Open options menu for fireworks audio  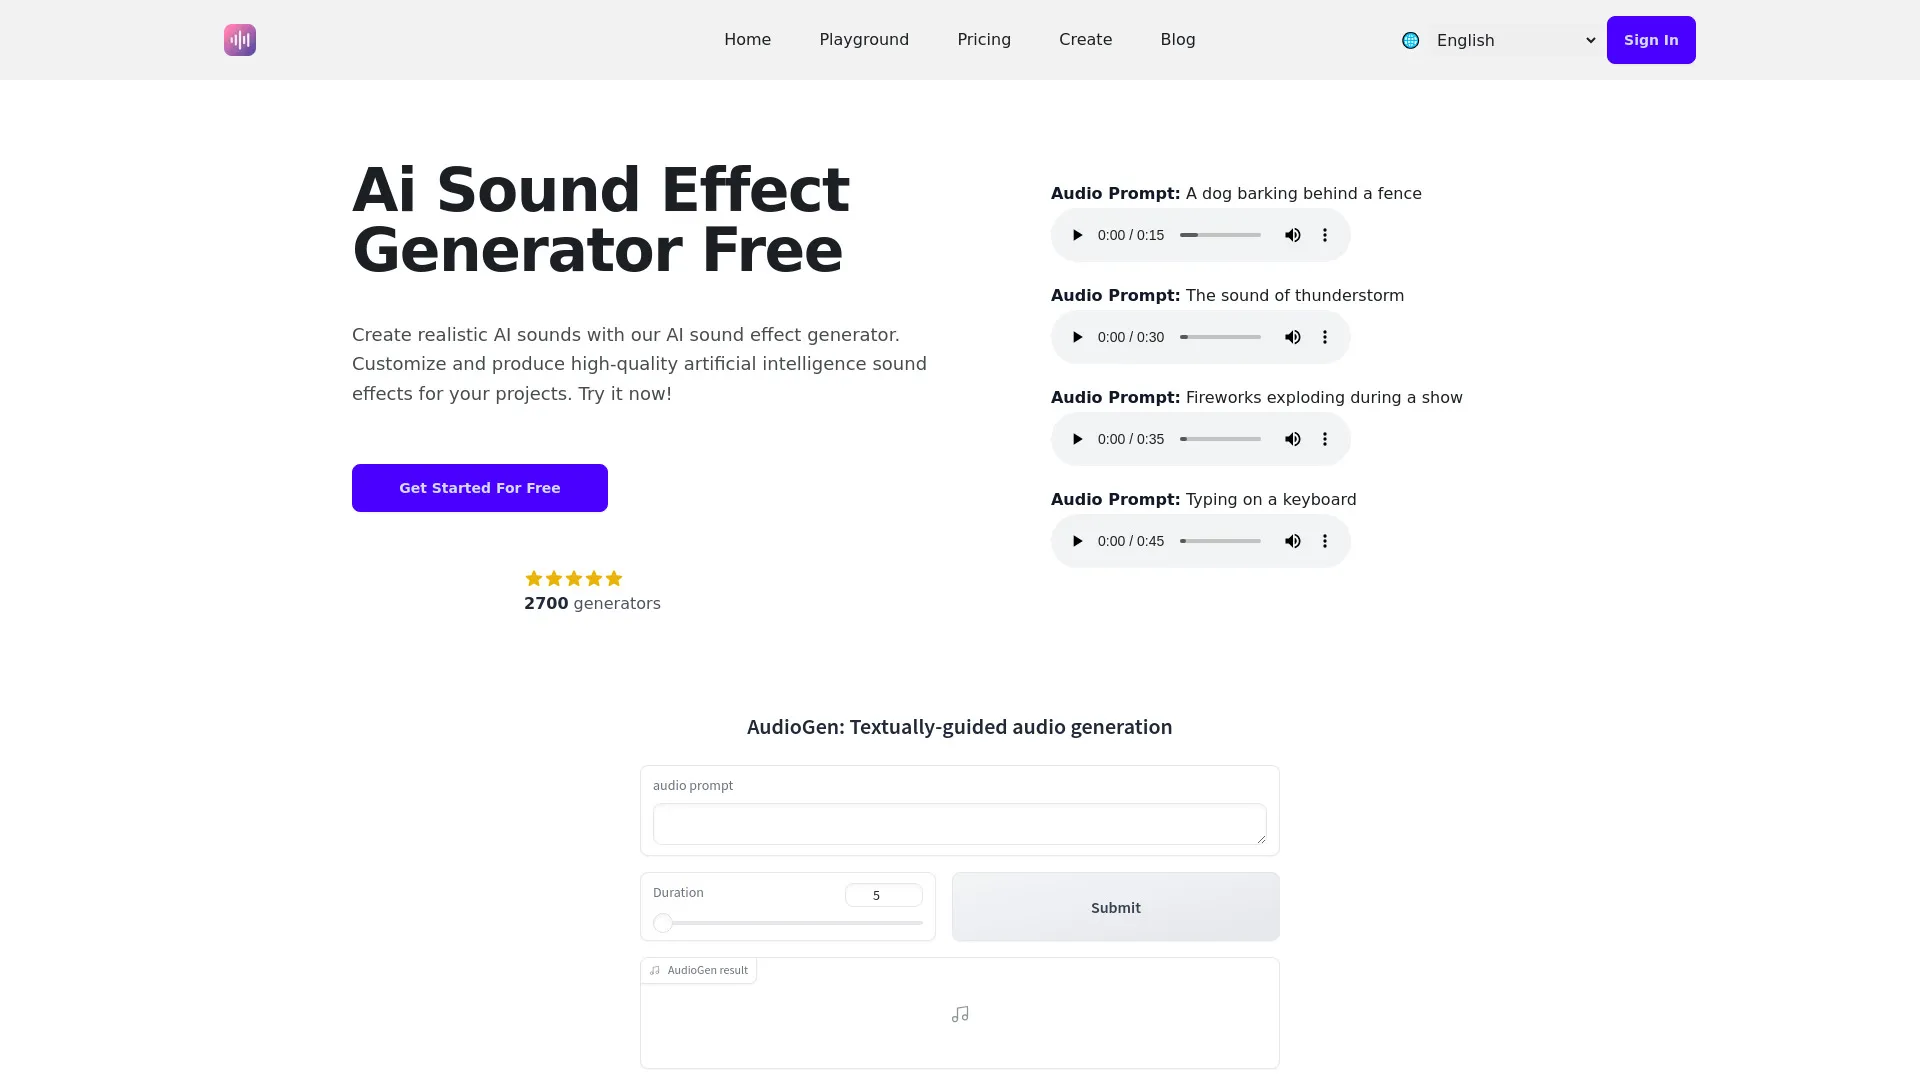click(1324, 438)
